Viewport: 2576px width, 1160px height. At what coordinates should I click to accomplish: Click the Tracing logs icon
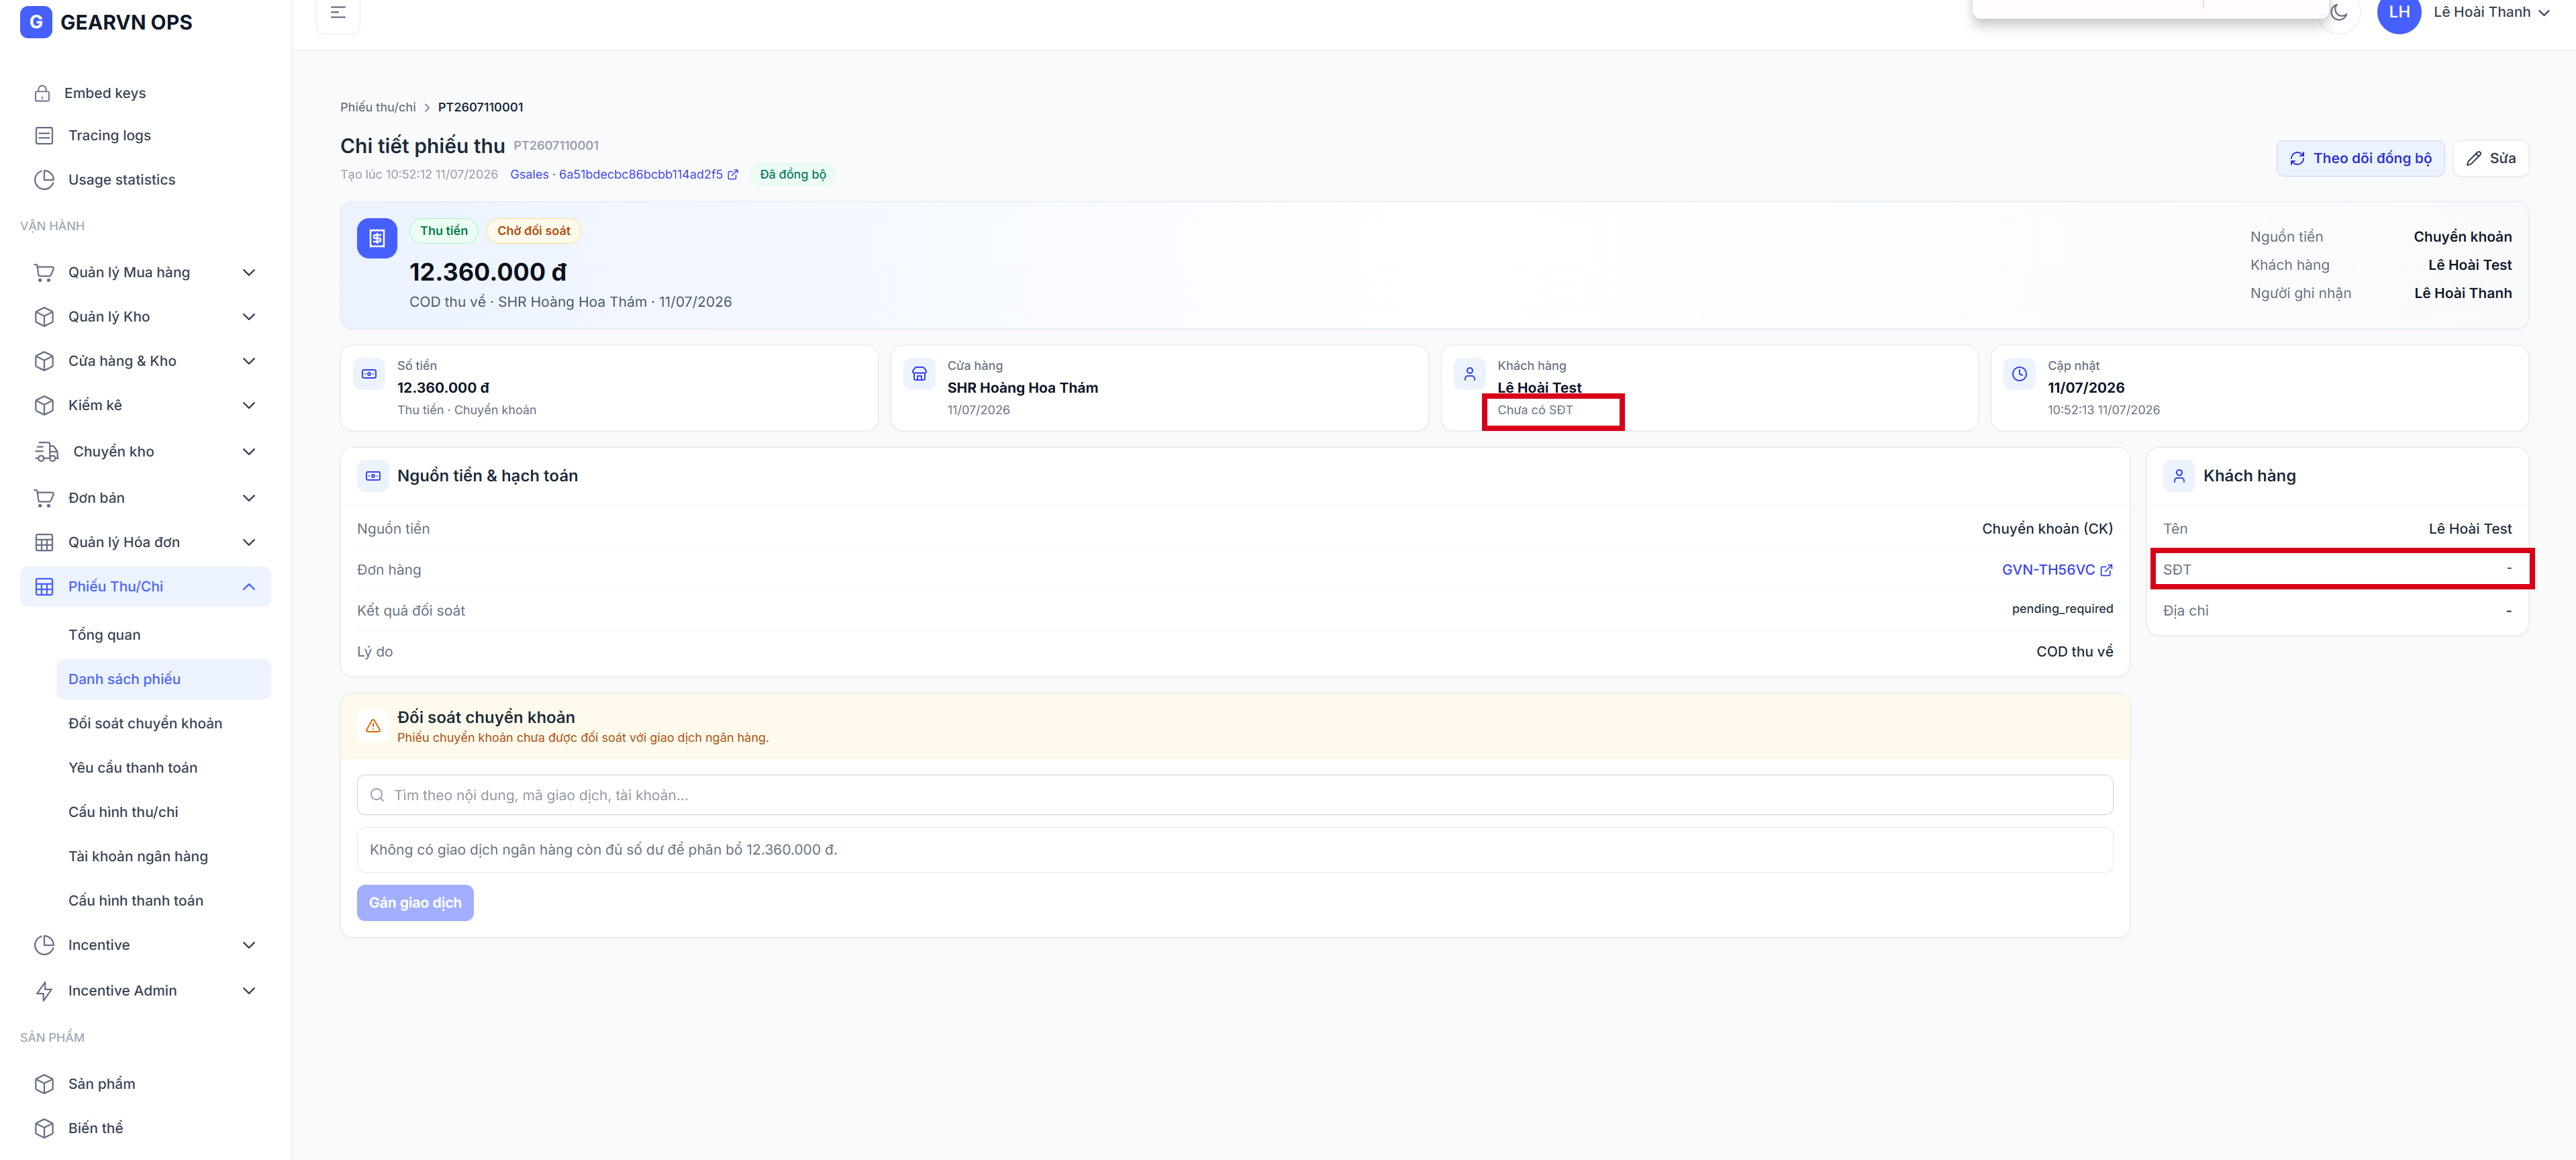44,135
